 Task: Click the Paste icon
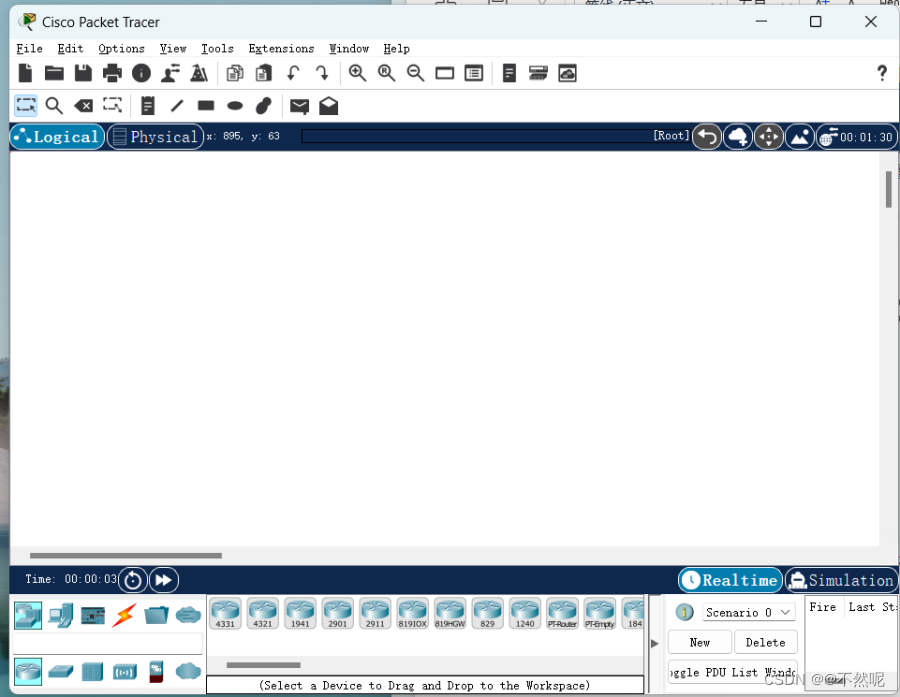pos(263,73)
